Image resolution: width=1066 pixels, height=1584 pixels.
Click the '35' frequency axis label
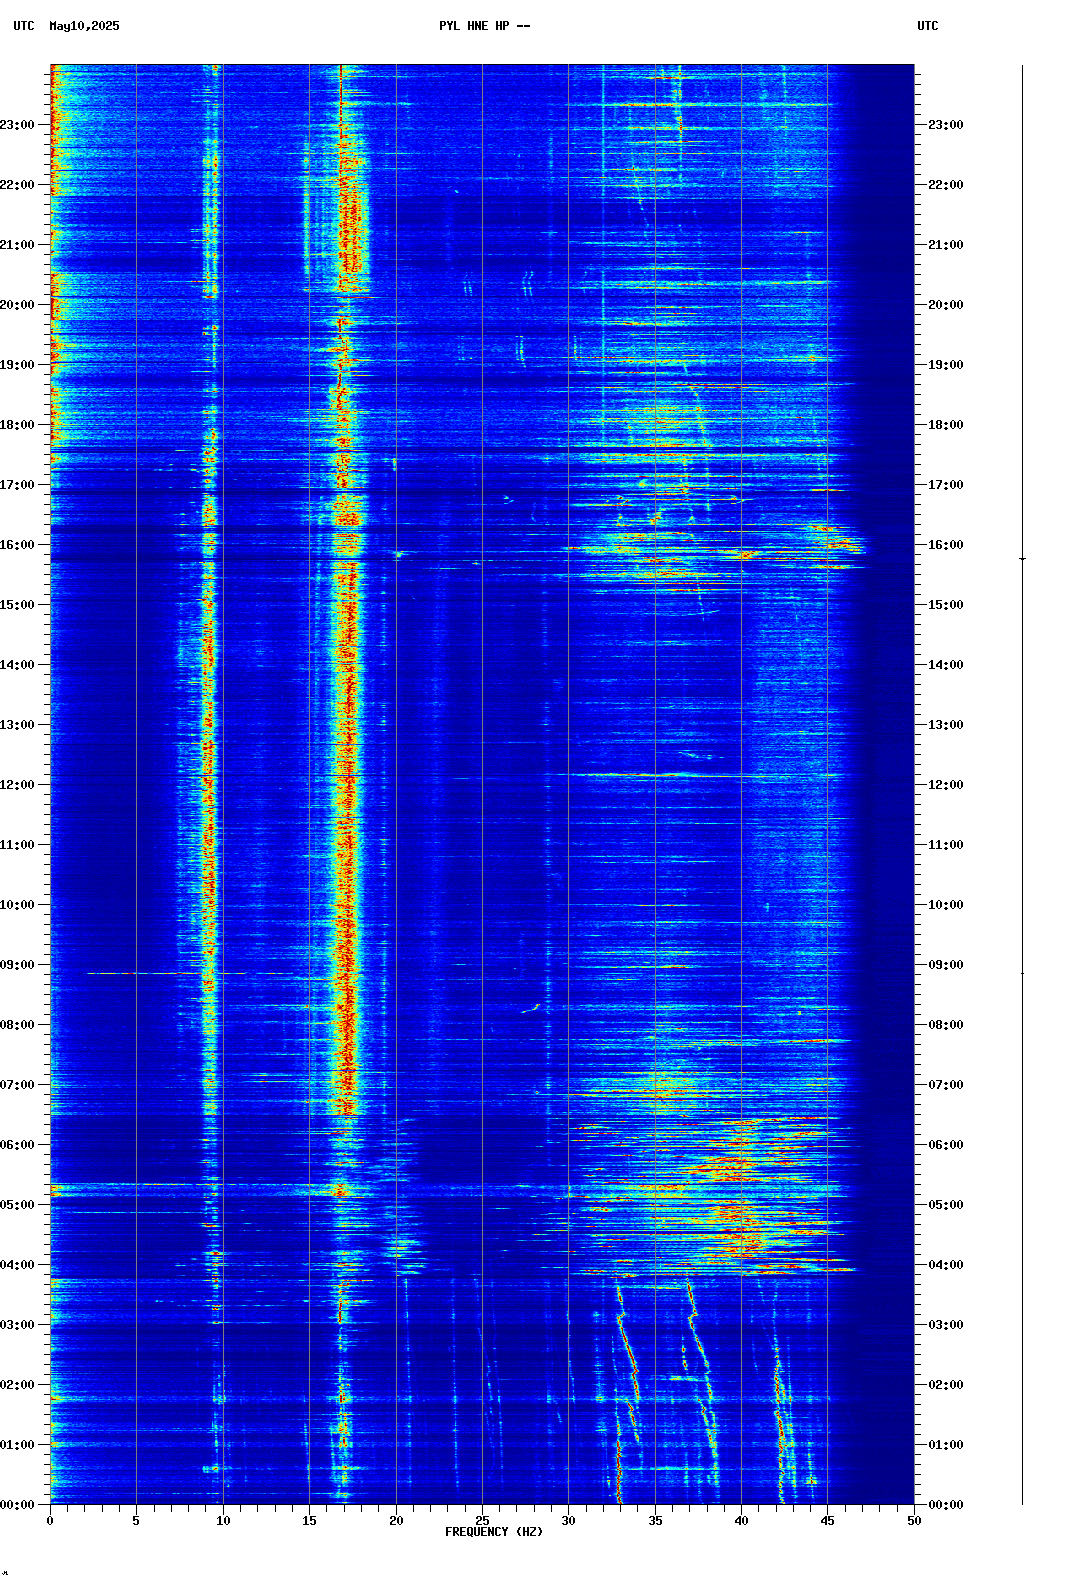click(x=655, y=1521)
